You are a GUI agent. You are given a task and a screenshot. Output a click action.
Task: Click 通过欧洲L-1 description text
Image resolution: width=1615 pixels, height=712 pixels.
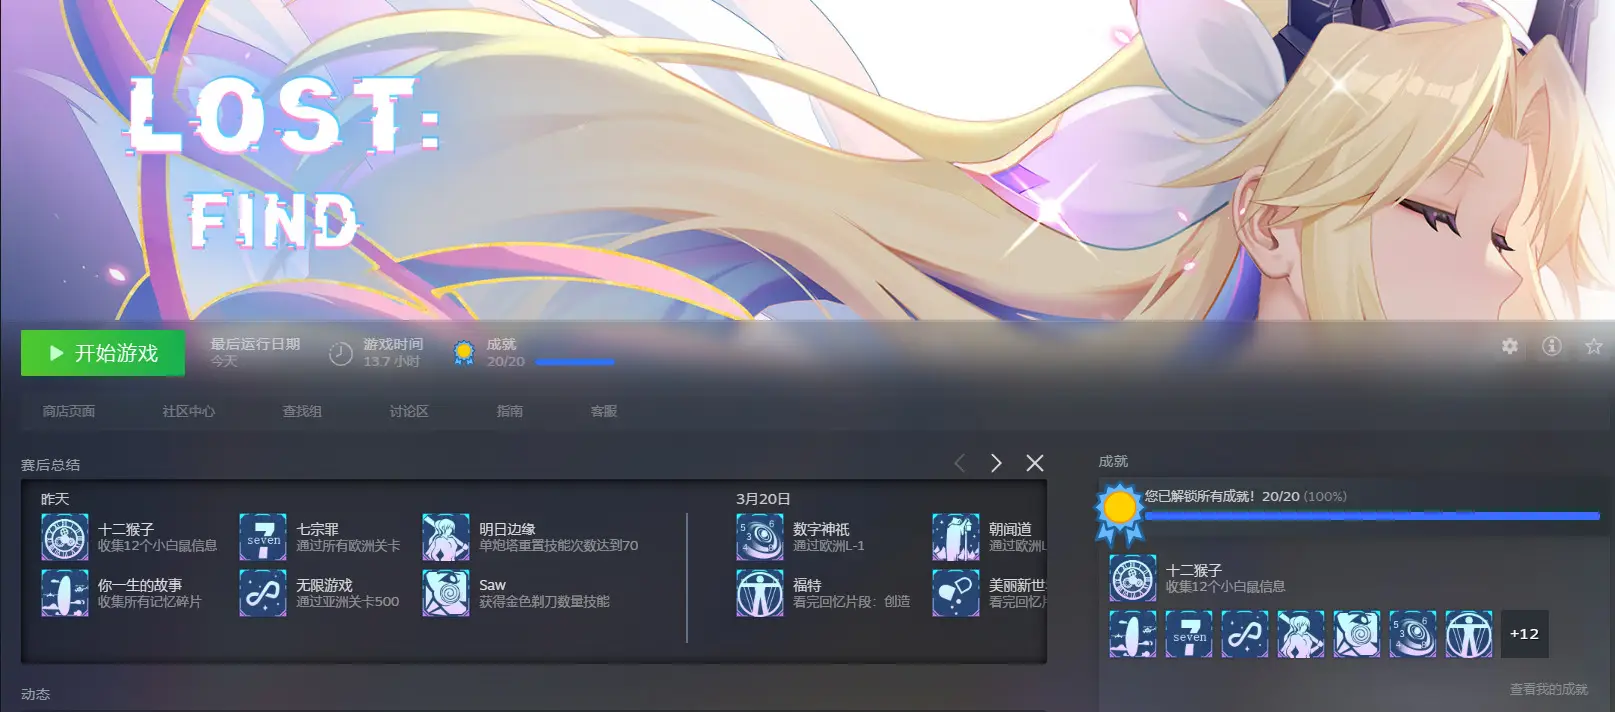[829, 546]
